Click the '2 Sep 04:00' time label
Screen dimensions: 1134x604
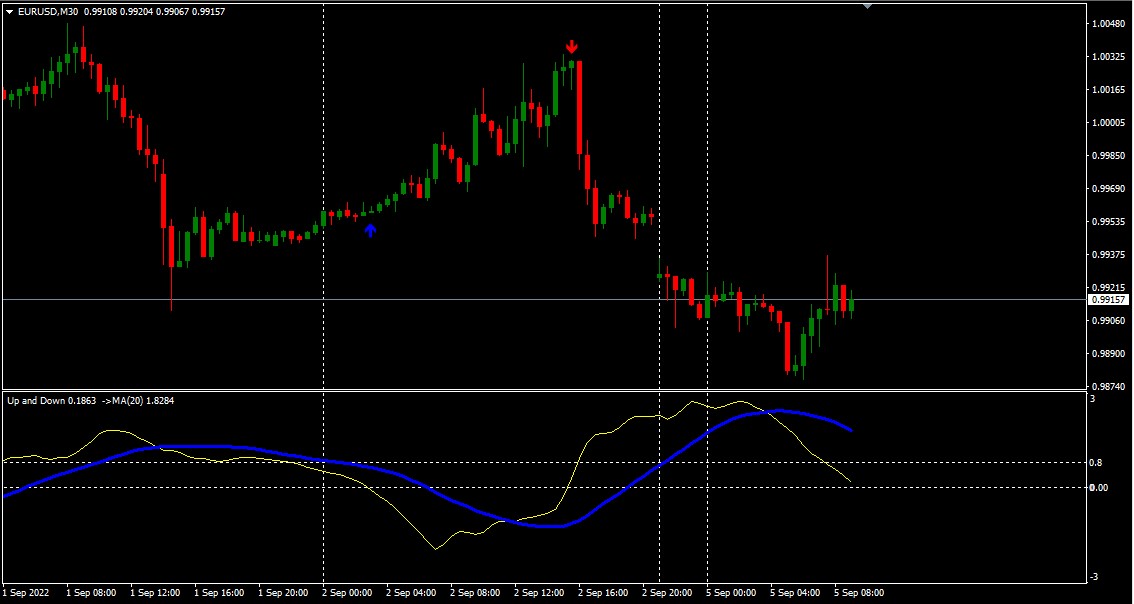[x=411, y=593]
